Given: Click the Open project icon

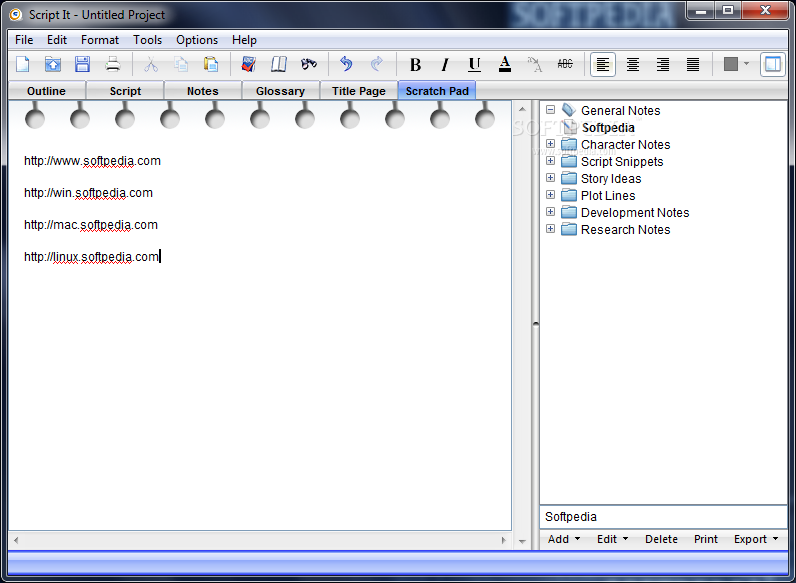Looking at the screenshot, I should [x=53, y=64].
